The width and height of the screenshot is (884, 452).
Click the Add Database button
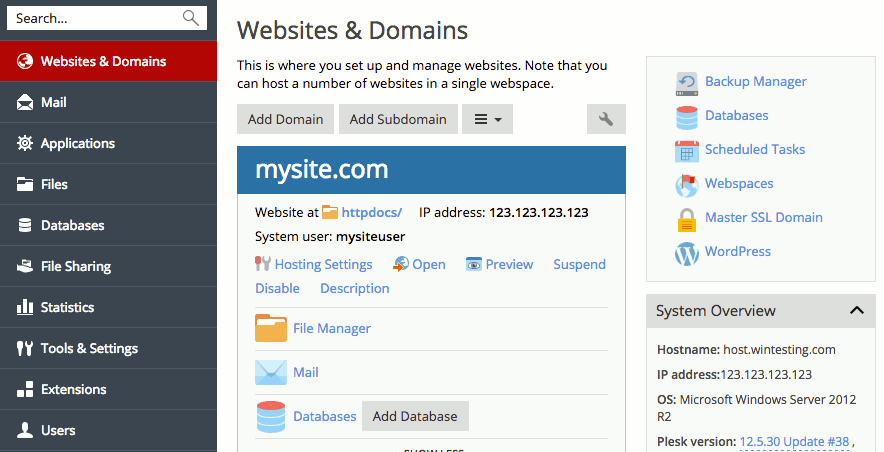coord(415,416)
